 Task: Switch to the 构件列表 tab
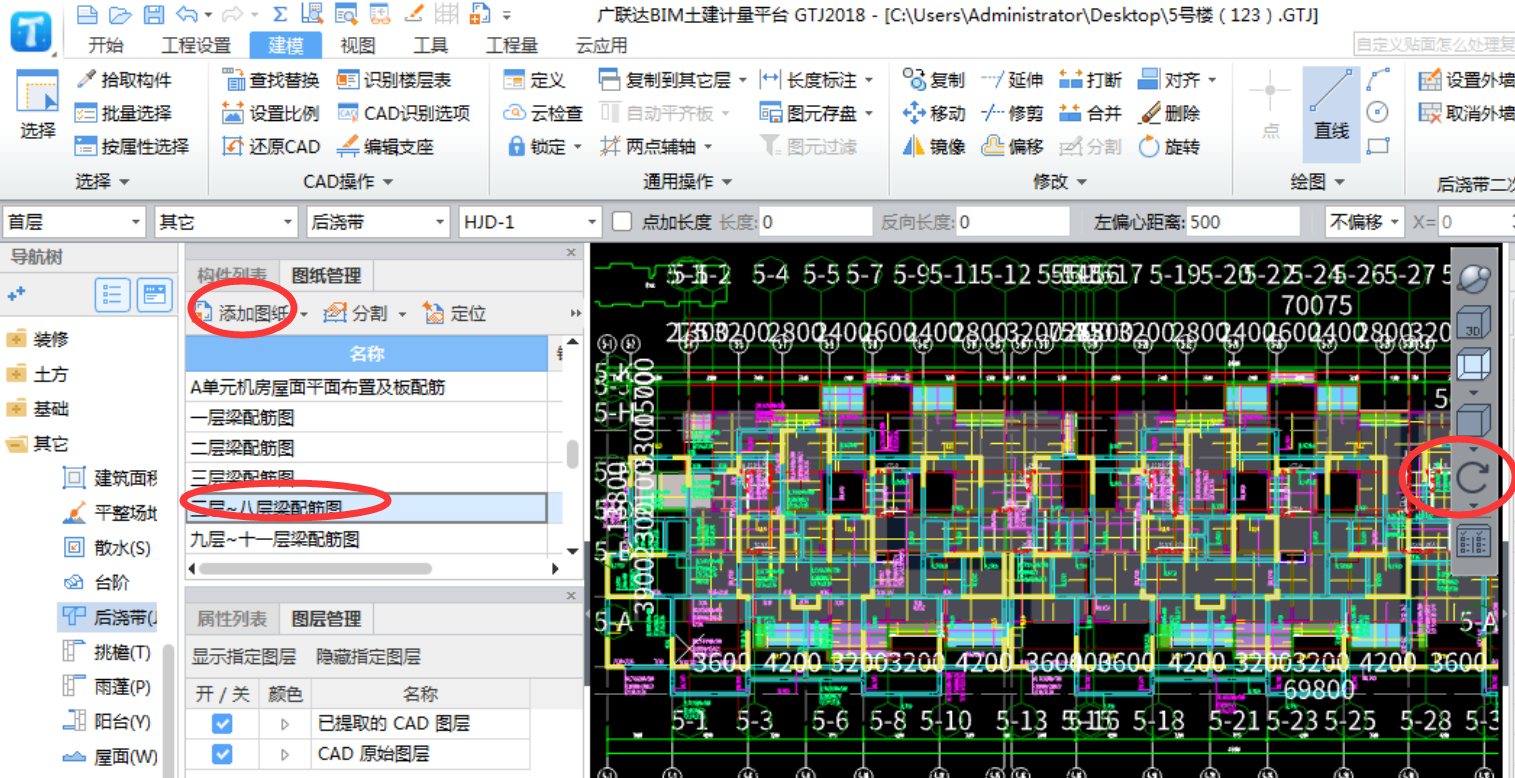tap(232, 275)
